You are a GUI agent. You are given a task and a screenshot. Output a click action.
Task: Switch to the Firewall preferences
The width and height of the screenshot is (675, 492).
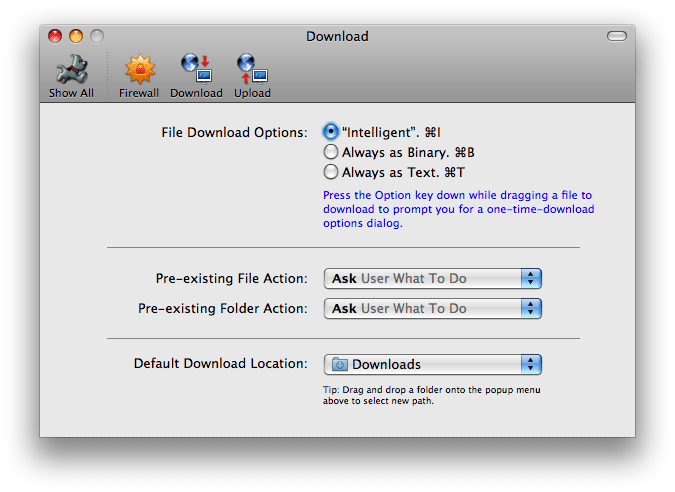(x=139, y=76)
